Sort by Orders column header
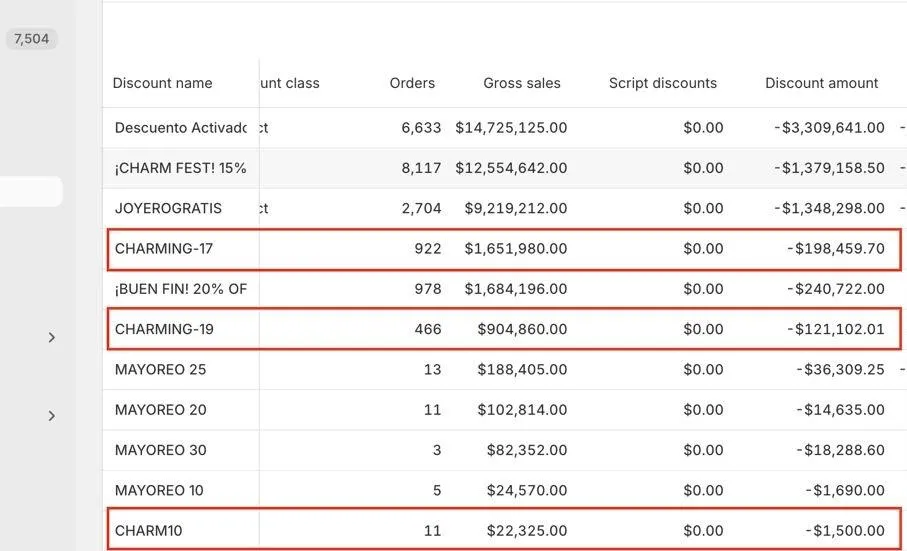 pyautogui.click(x=412, y=83)
